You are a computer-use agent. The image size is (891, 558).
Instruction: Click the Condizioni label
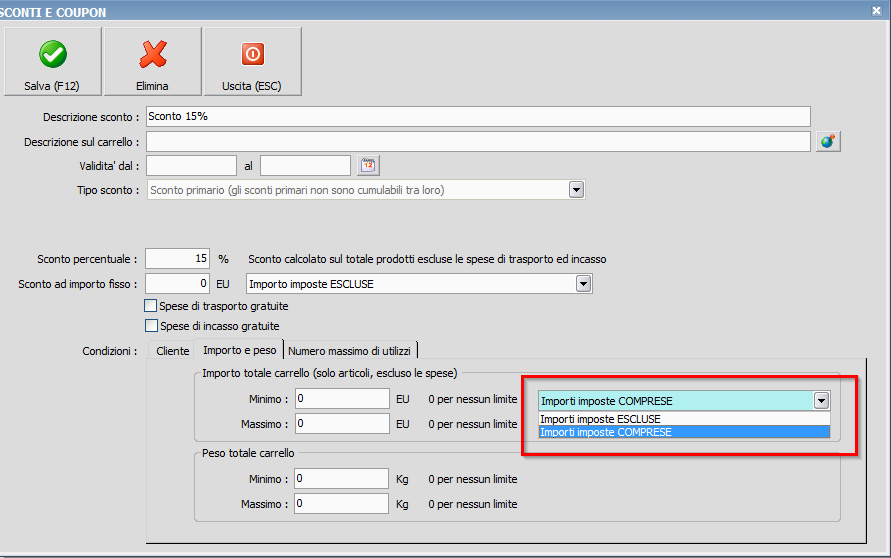coord(109,351)
